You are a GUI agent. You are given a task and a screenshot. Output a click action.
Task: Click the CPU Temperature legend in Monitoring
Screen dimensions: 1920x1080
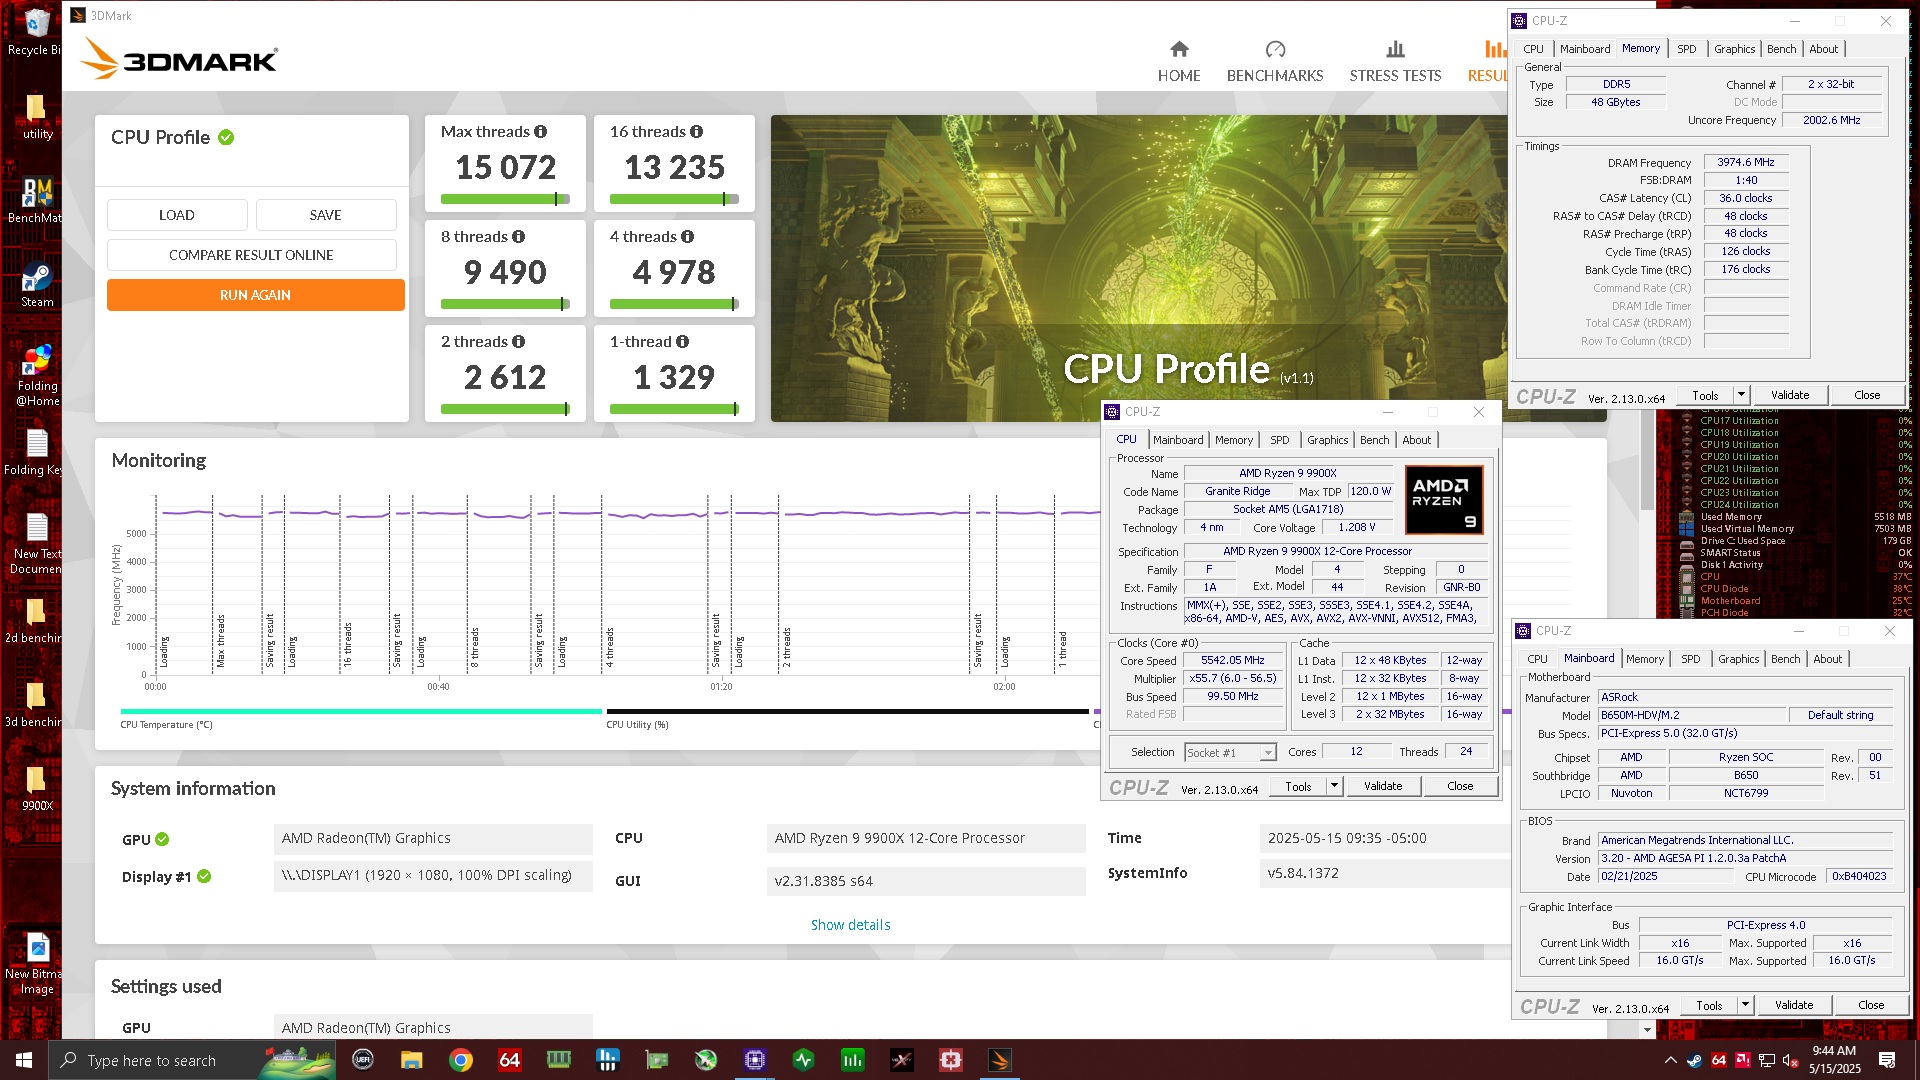point(166,725)
